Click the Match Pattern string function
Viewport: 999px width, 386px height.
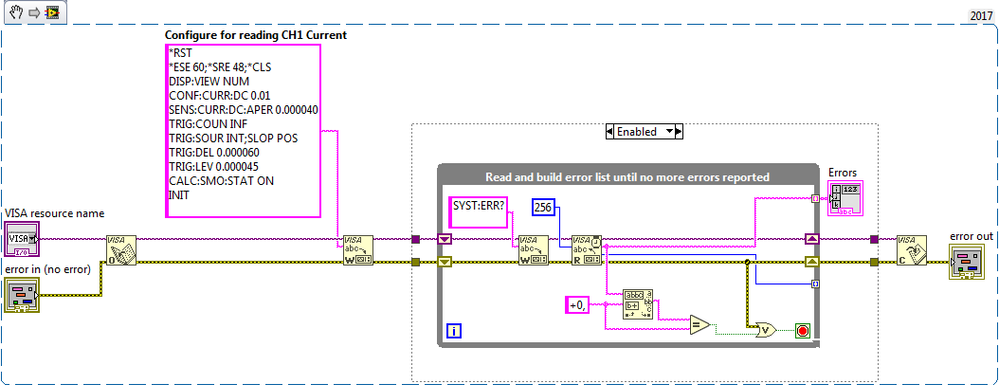(639, 303)
